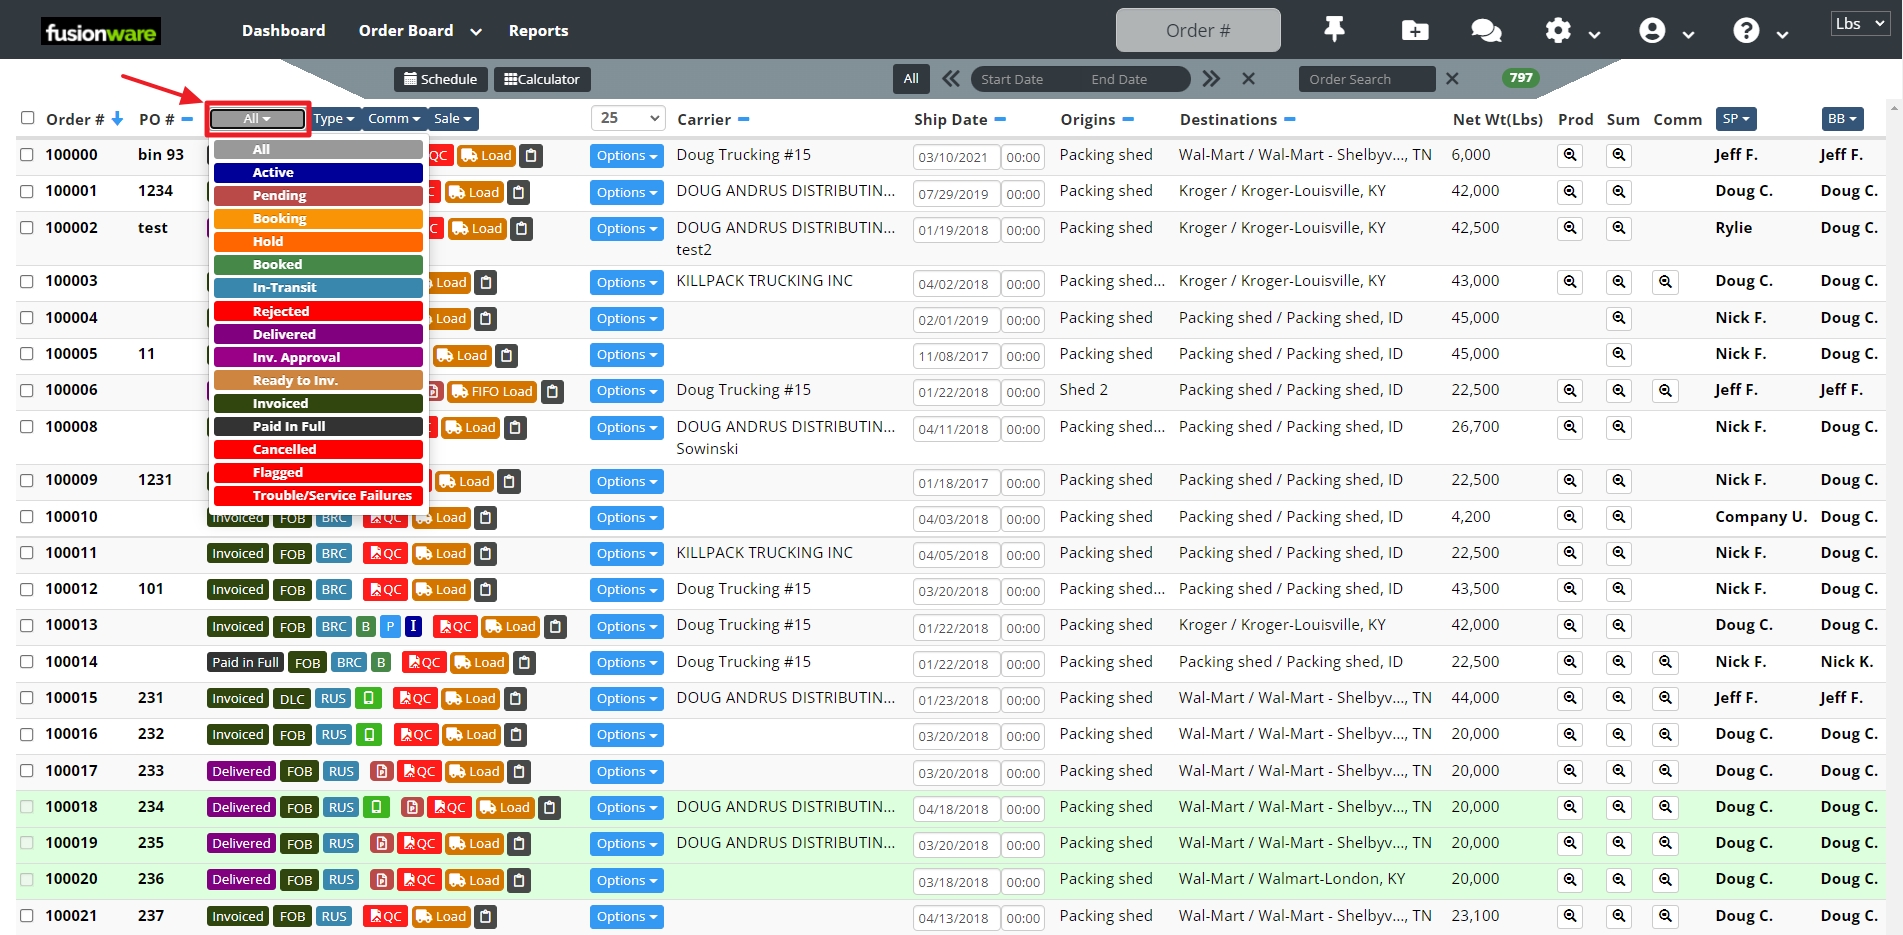Expand Options dropdown for order 100011
Viewport: 1903px width, 935px height.
pos(626,554)
